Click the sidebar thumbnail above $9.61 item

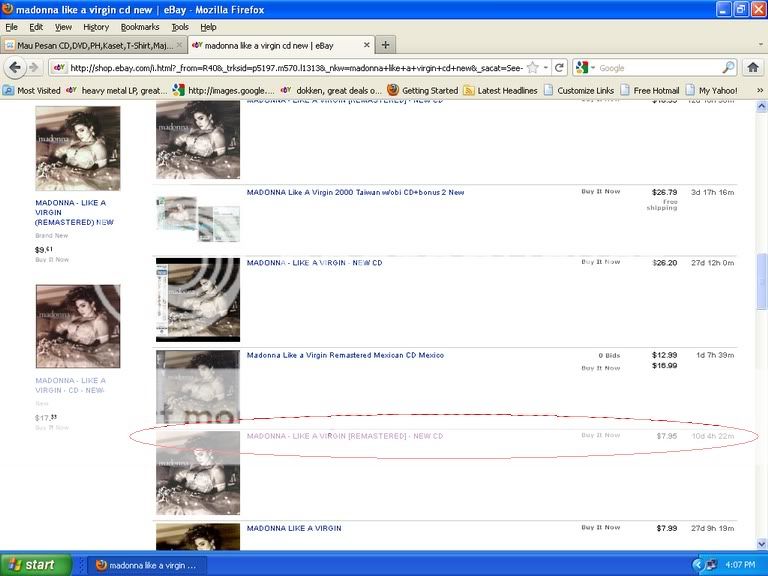coord(78,148)
